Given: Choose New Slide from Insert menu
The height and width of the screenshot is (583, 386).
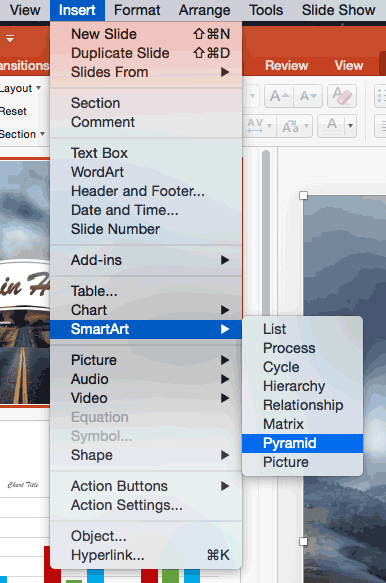Looking at the screenshot, I should [x=146, y=34].
